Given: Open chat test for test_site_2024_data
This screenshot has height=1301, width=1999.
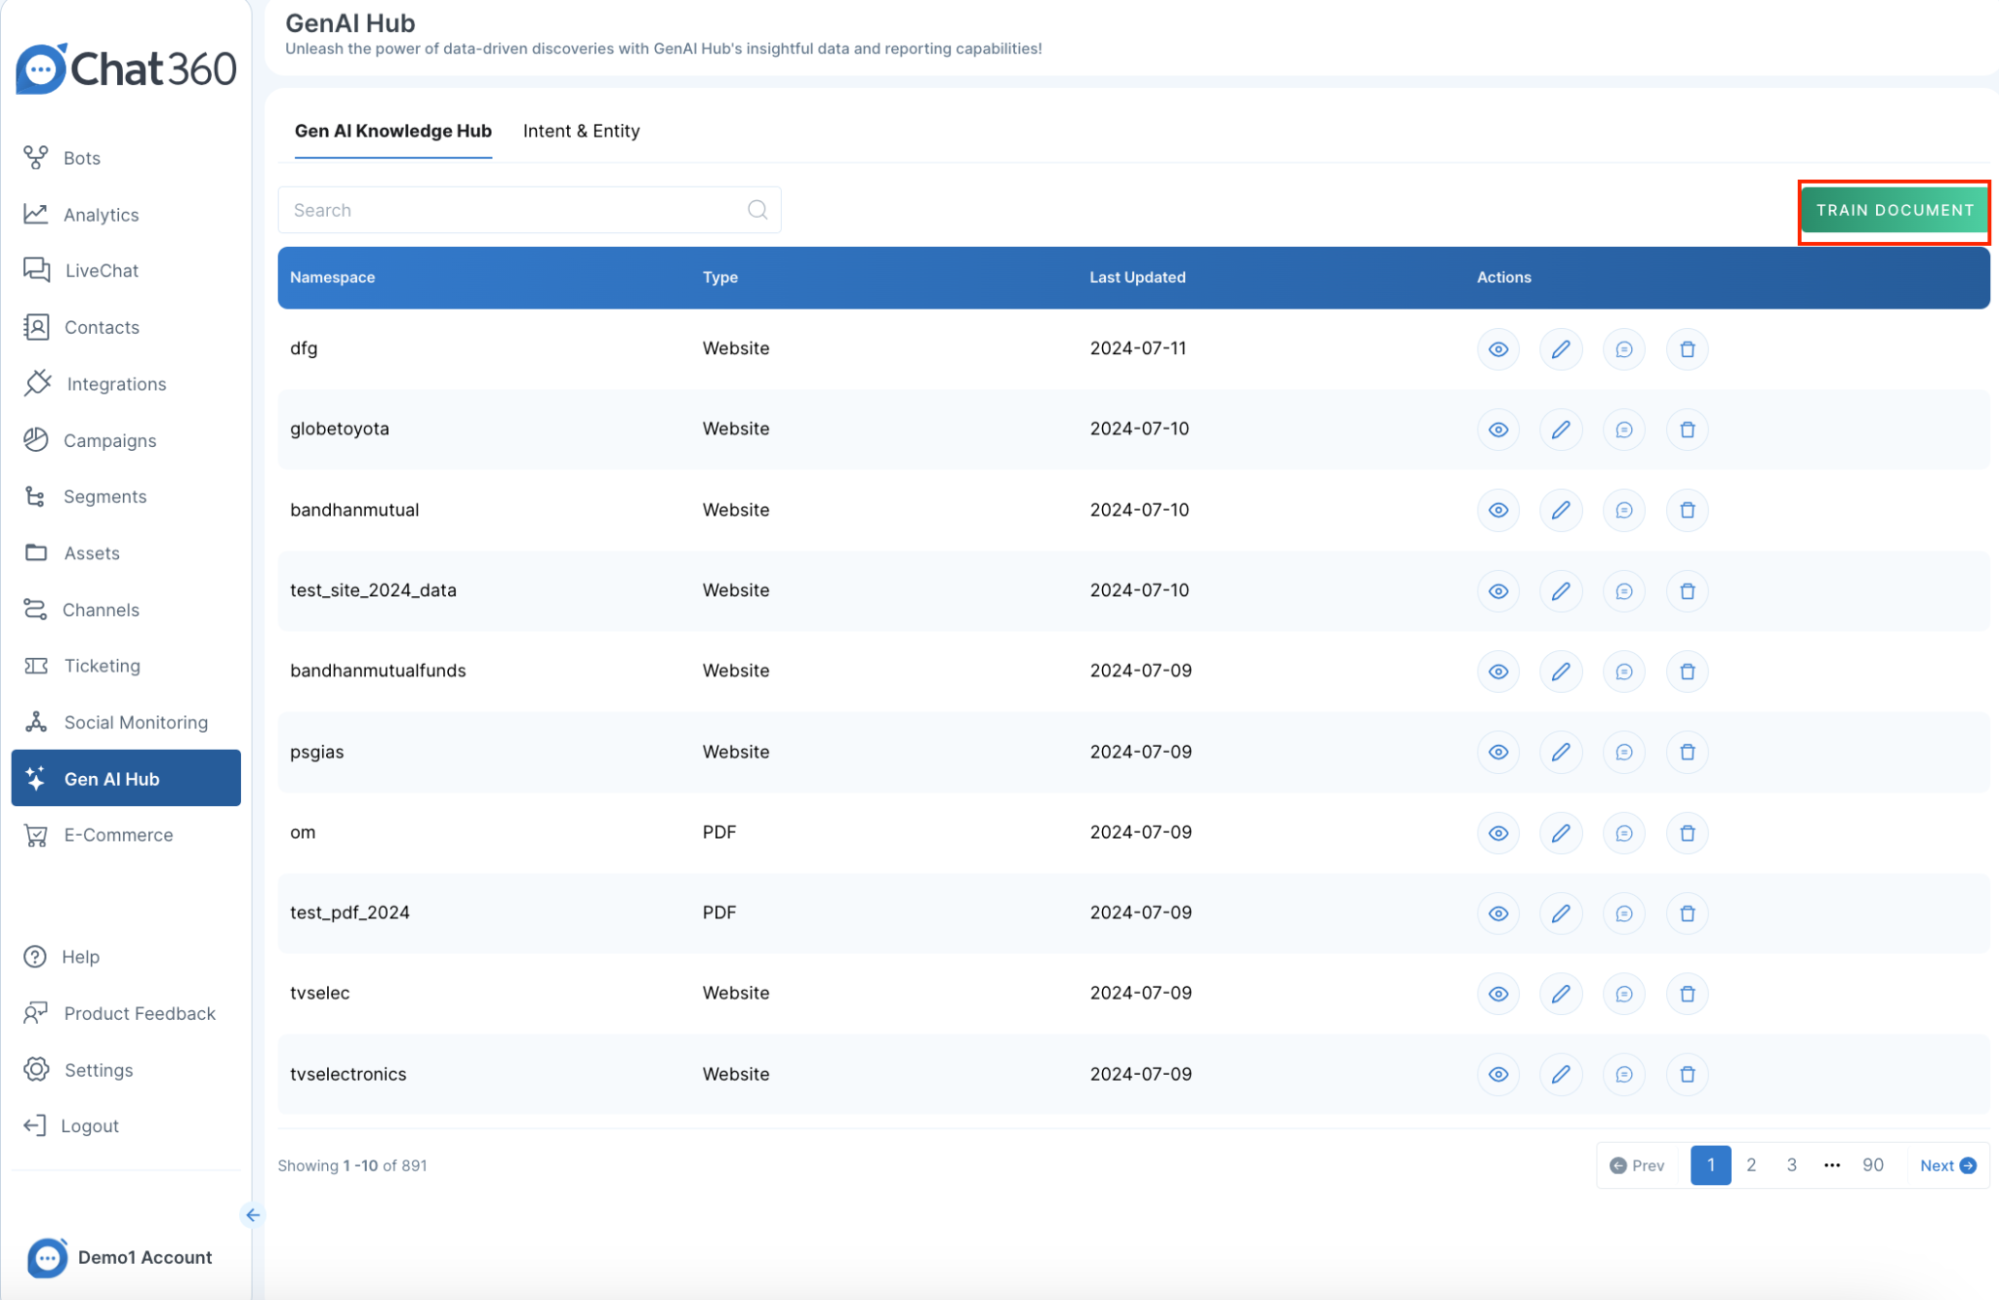Looking at the screenshot, I should pos(1624,591).
